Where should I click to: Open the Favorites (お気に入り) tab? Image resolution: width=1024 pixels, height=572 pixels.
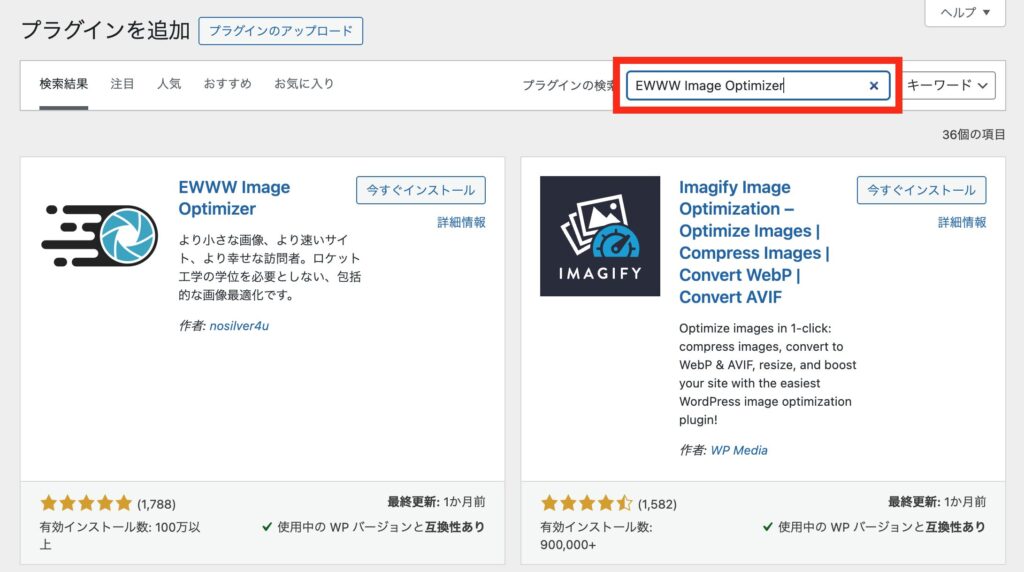[304, 84]
